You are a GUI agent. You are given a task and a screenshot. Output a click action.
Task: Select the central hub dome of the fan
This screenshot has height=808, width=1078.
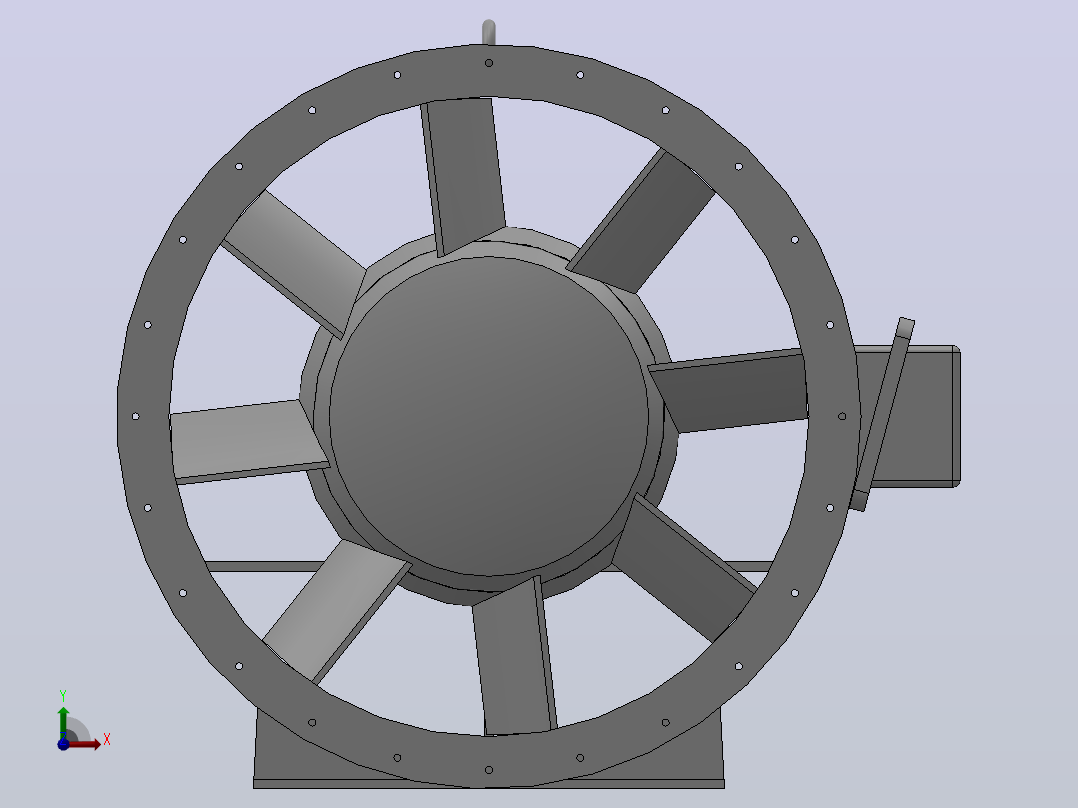tap(489, 416)
